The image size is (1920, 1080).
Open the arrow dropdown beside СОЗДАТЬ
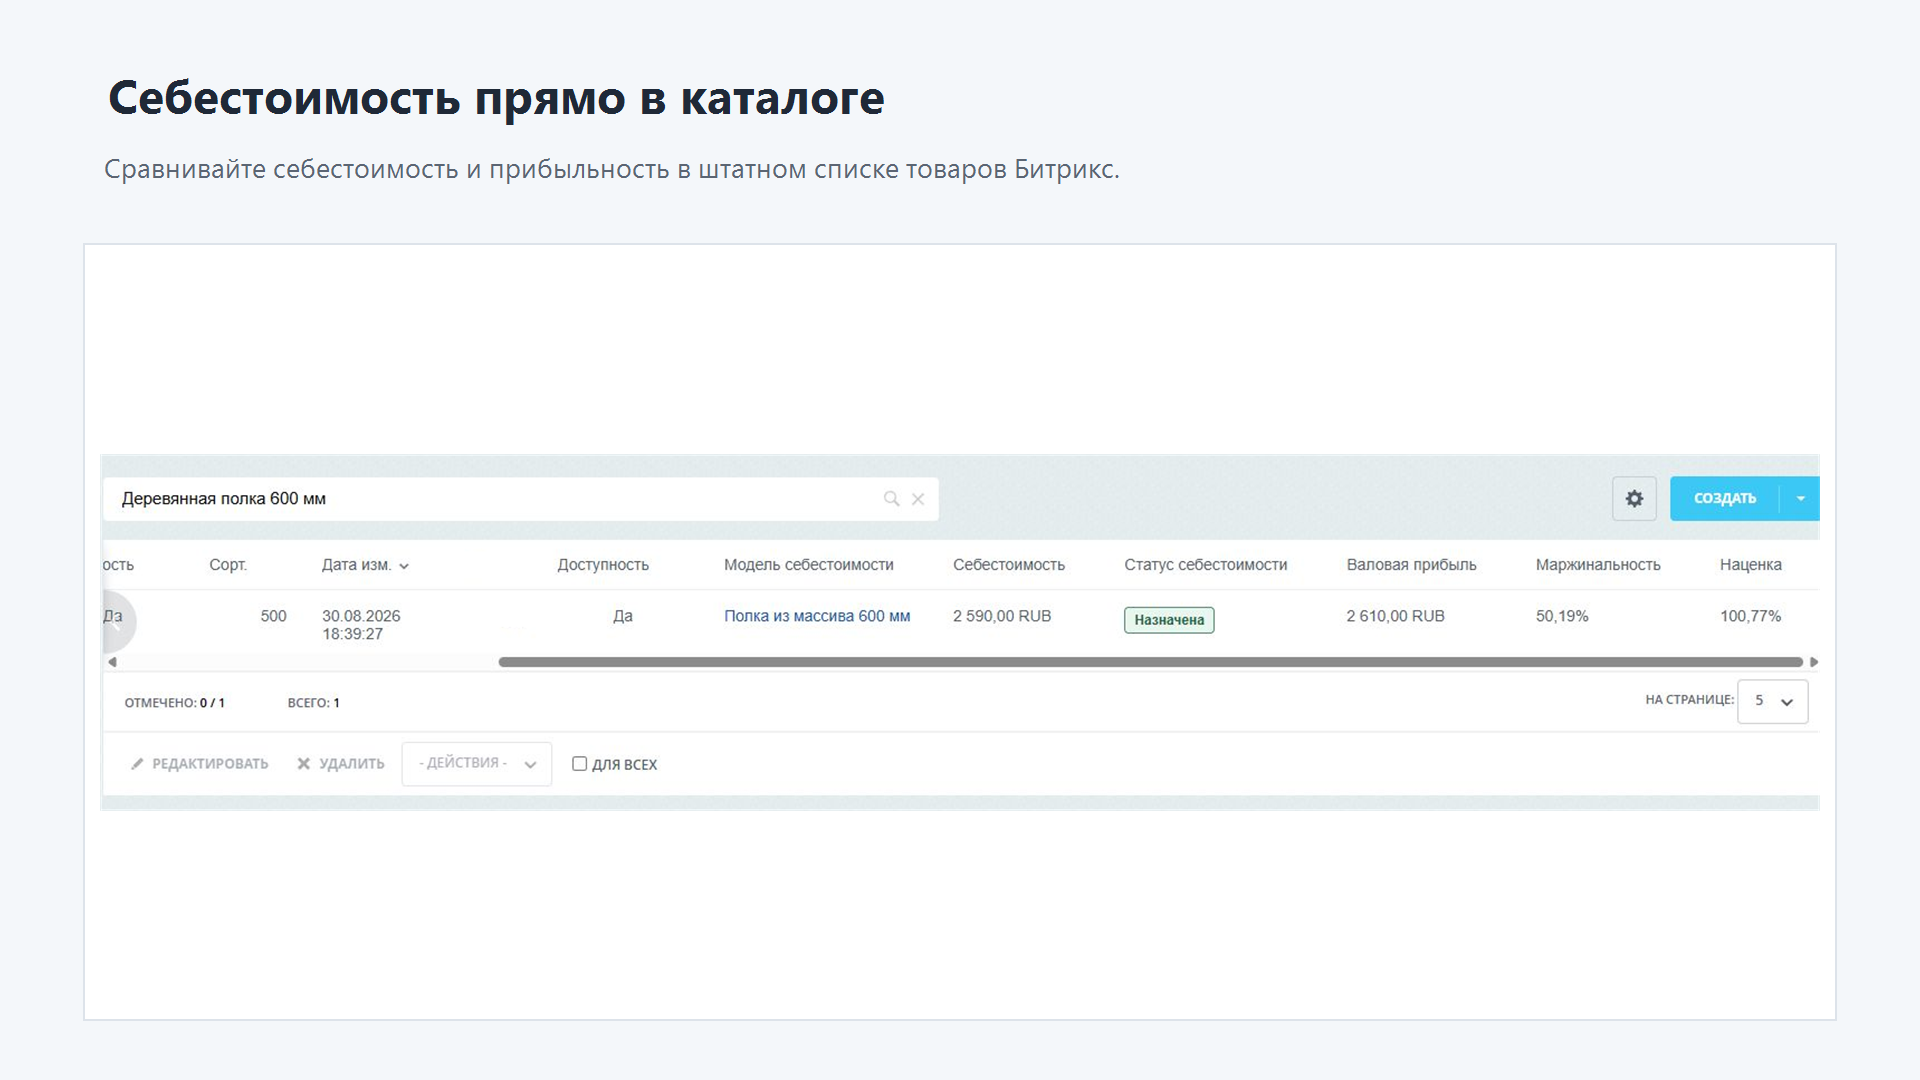1800,498
